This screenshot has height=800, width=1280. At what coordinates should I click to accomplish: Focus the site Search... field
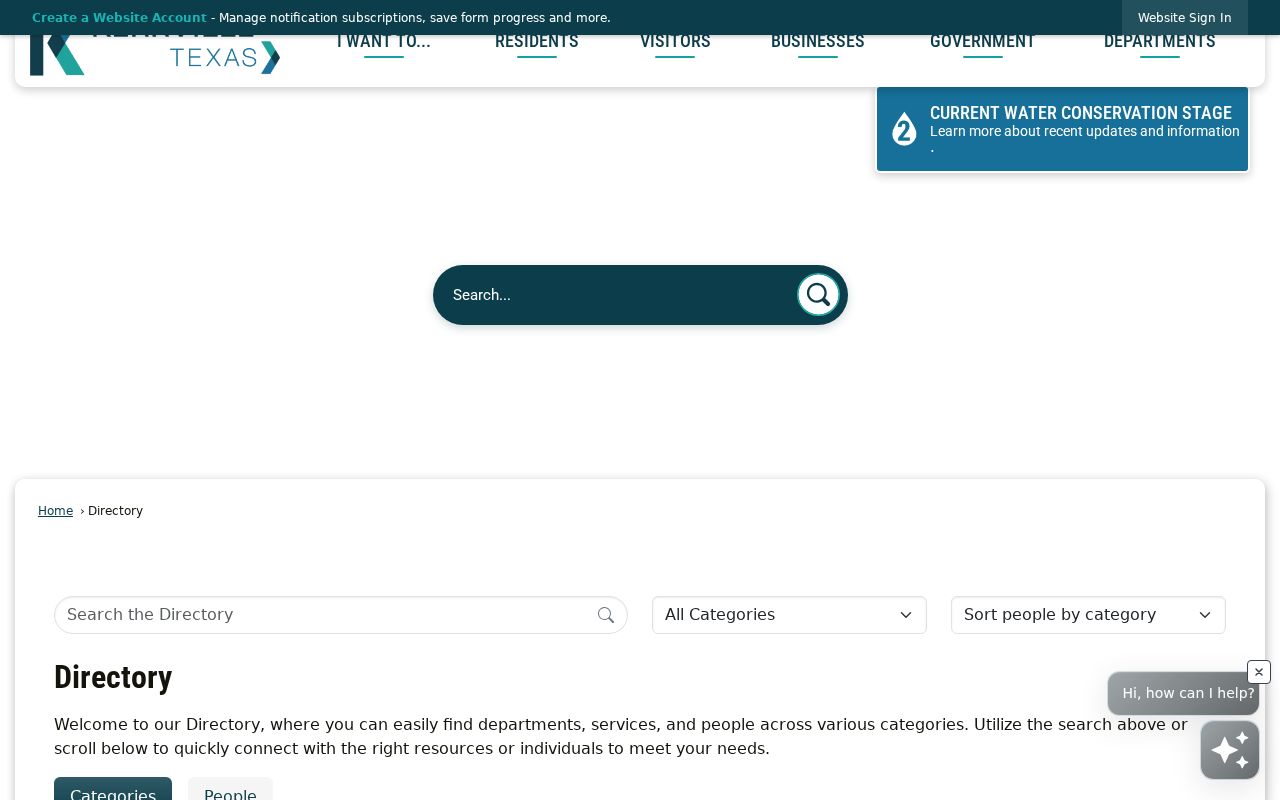click(620, 295)
